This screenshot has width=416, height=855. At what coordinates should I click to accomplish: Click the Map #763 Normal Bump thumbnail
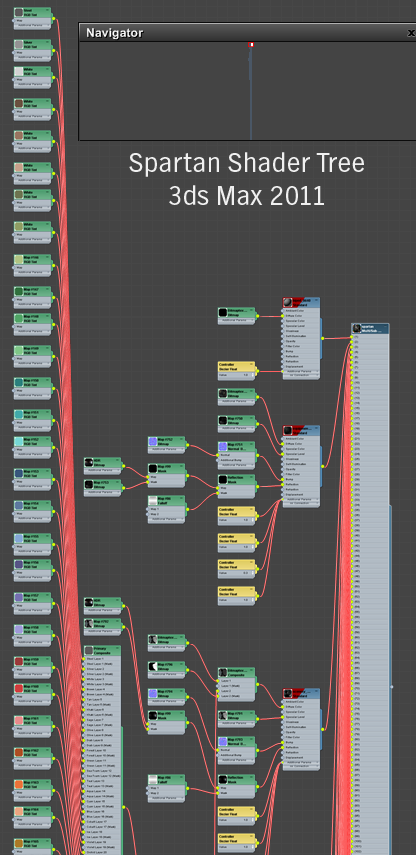(222, 742)
